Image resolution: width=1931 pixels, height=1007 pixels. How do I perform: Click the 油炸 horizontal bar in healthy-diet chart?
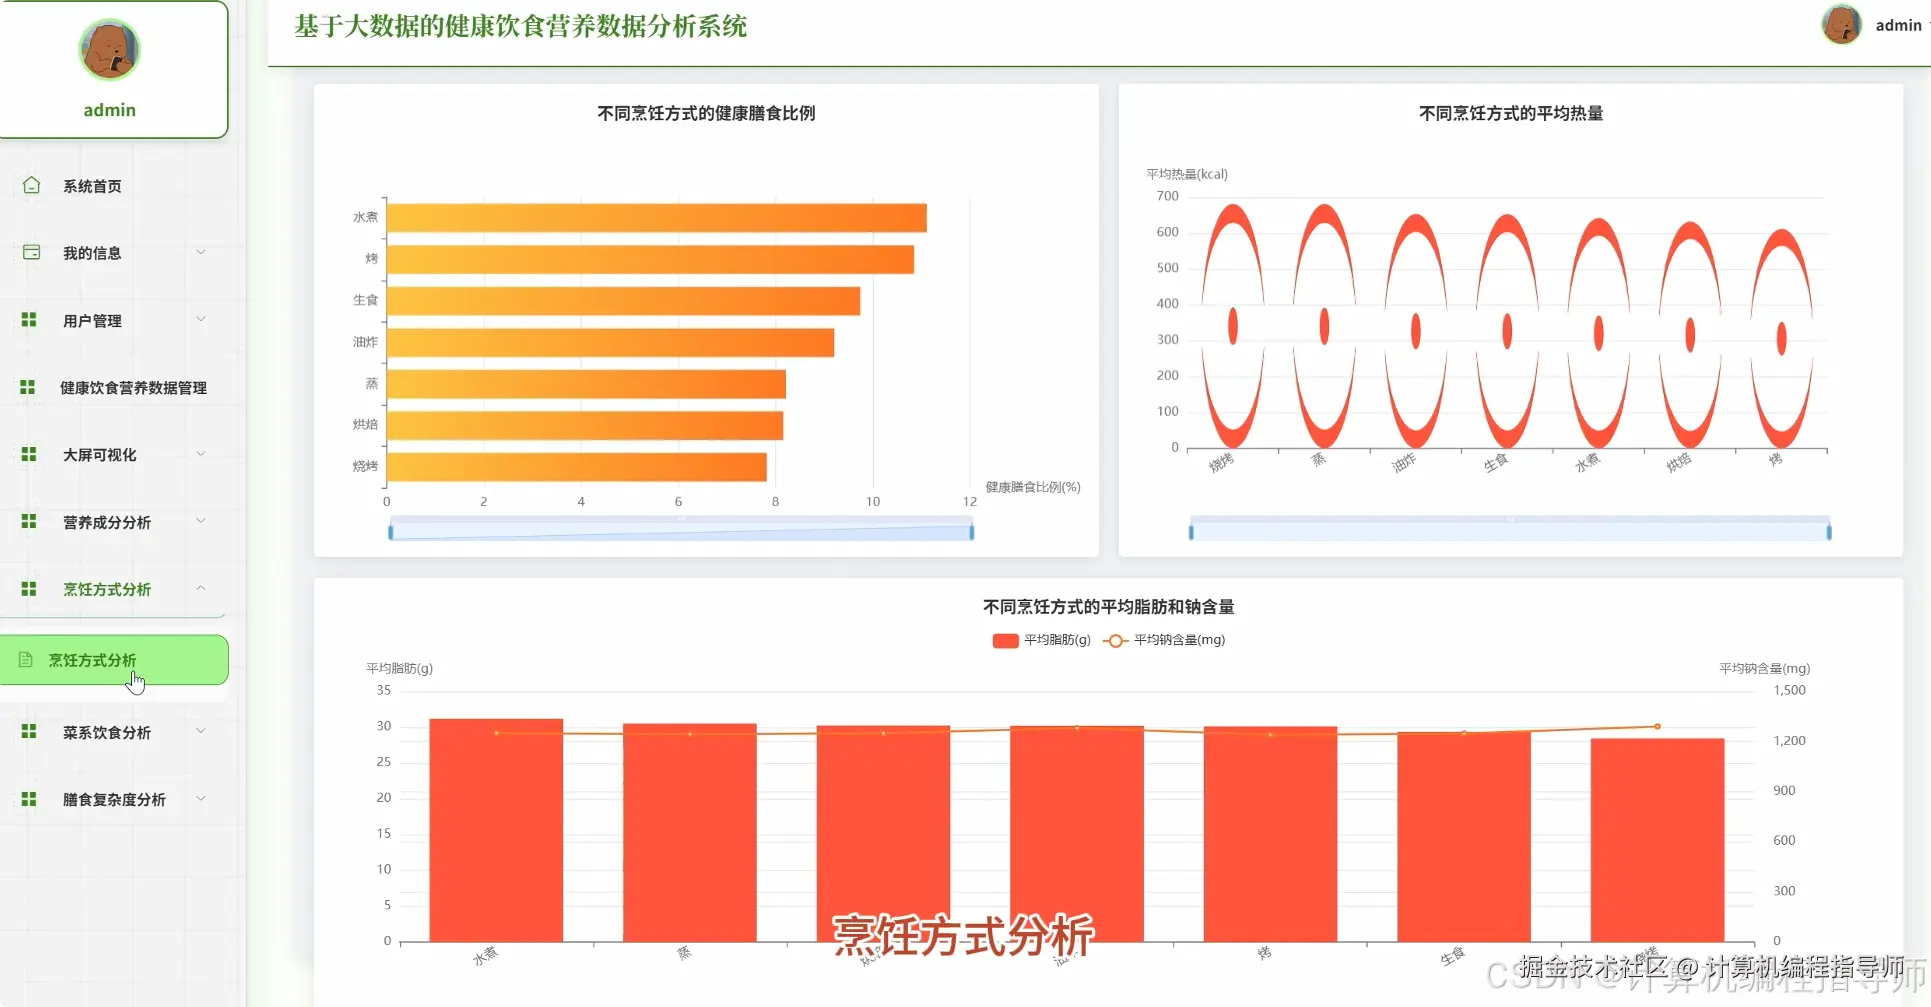point(610,343)
